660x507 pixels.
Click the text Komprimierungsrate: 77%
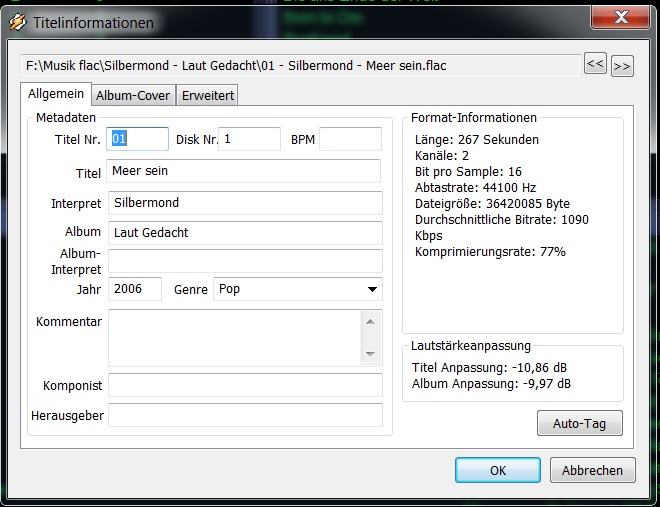(490, 252)
